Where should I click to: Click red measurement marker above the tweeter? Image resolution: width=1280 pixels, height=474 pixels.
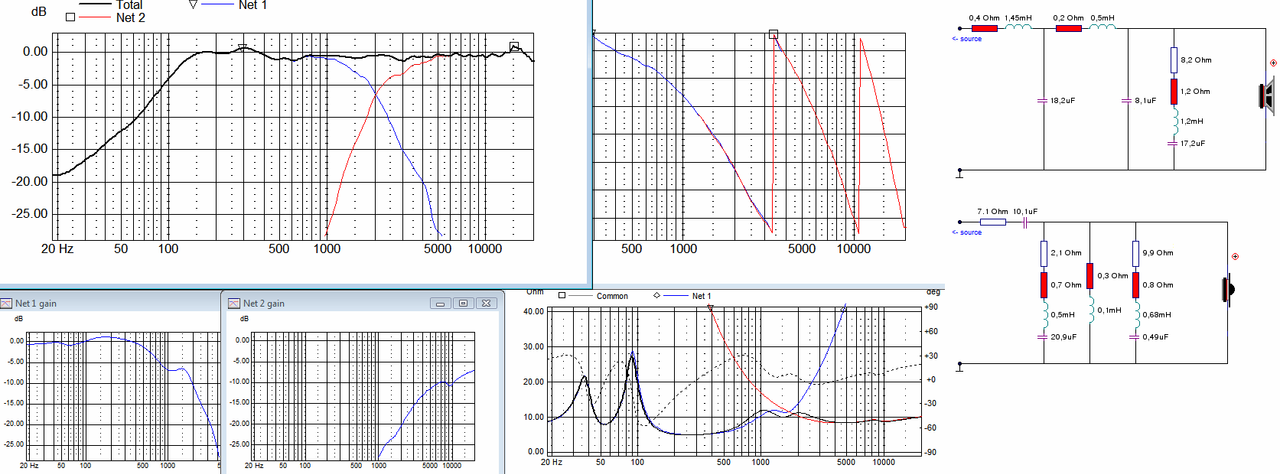point(1235,257)
